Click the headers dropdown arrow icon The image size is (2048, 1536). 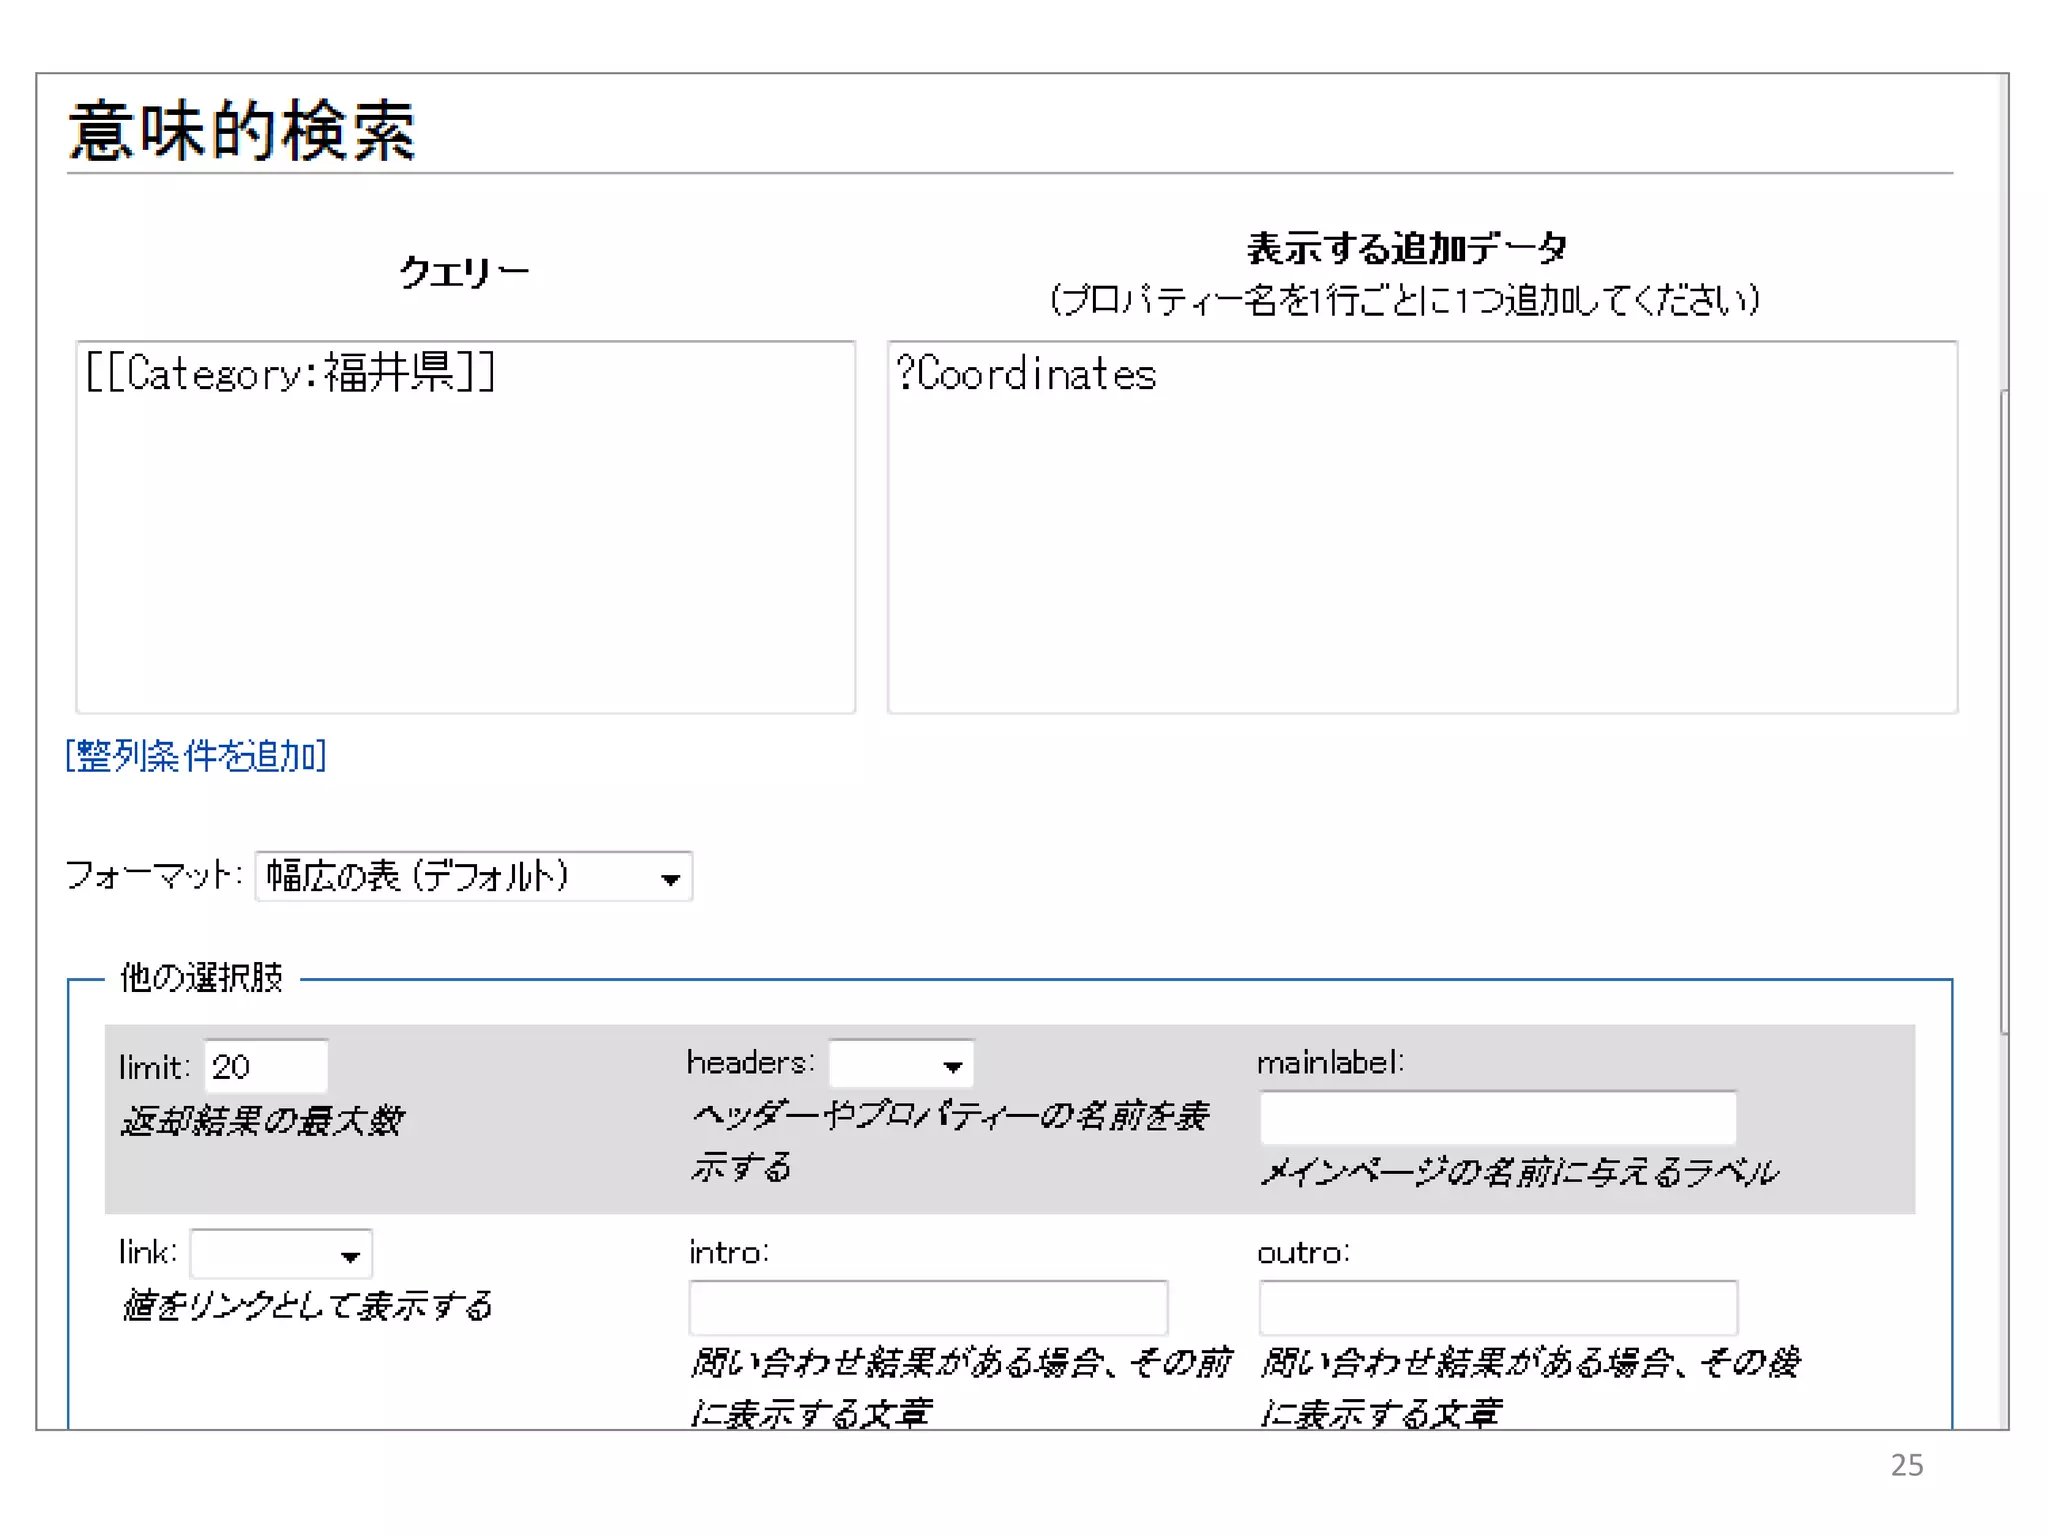pos(952,1067)
